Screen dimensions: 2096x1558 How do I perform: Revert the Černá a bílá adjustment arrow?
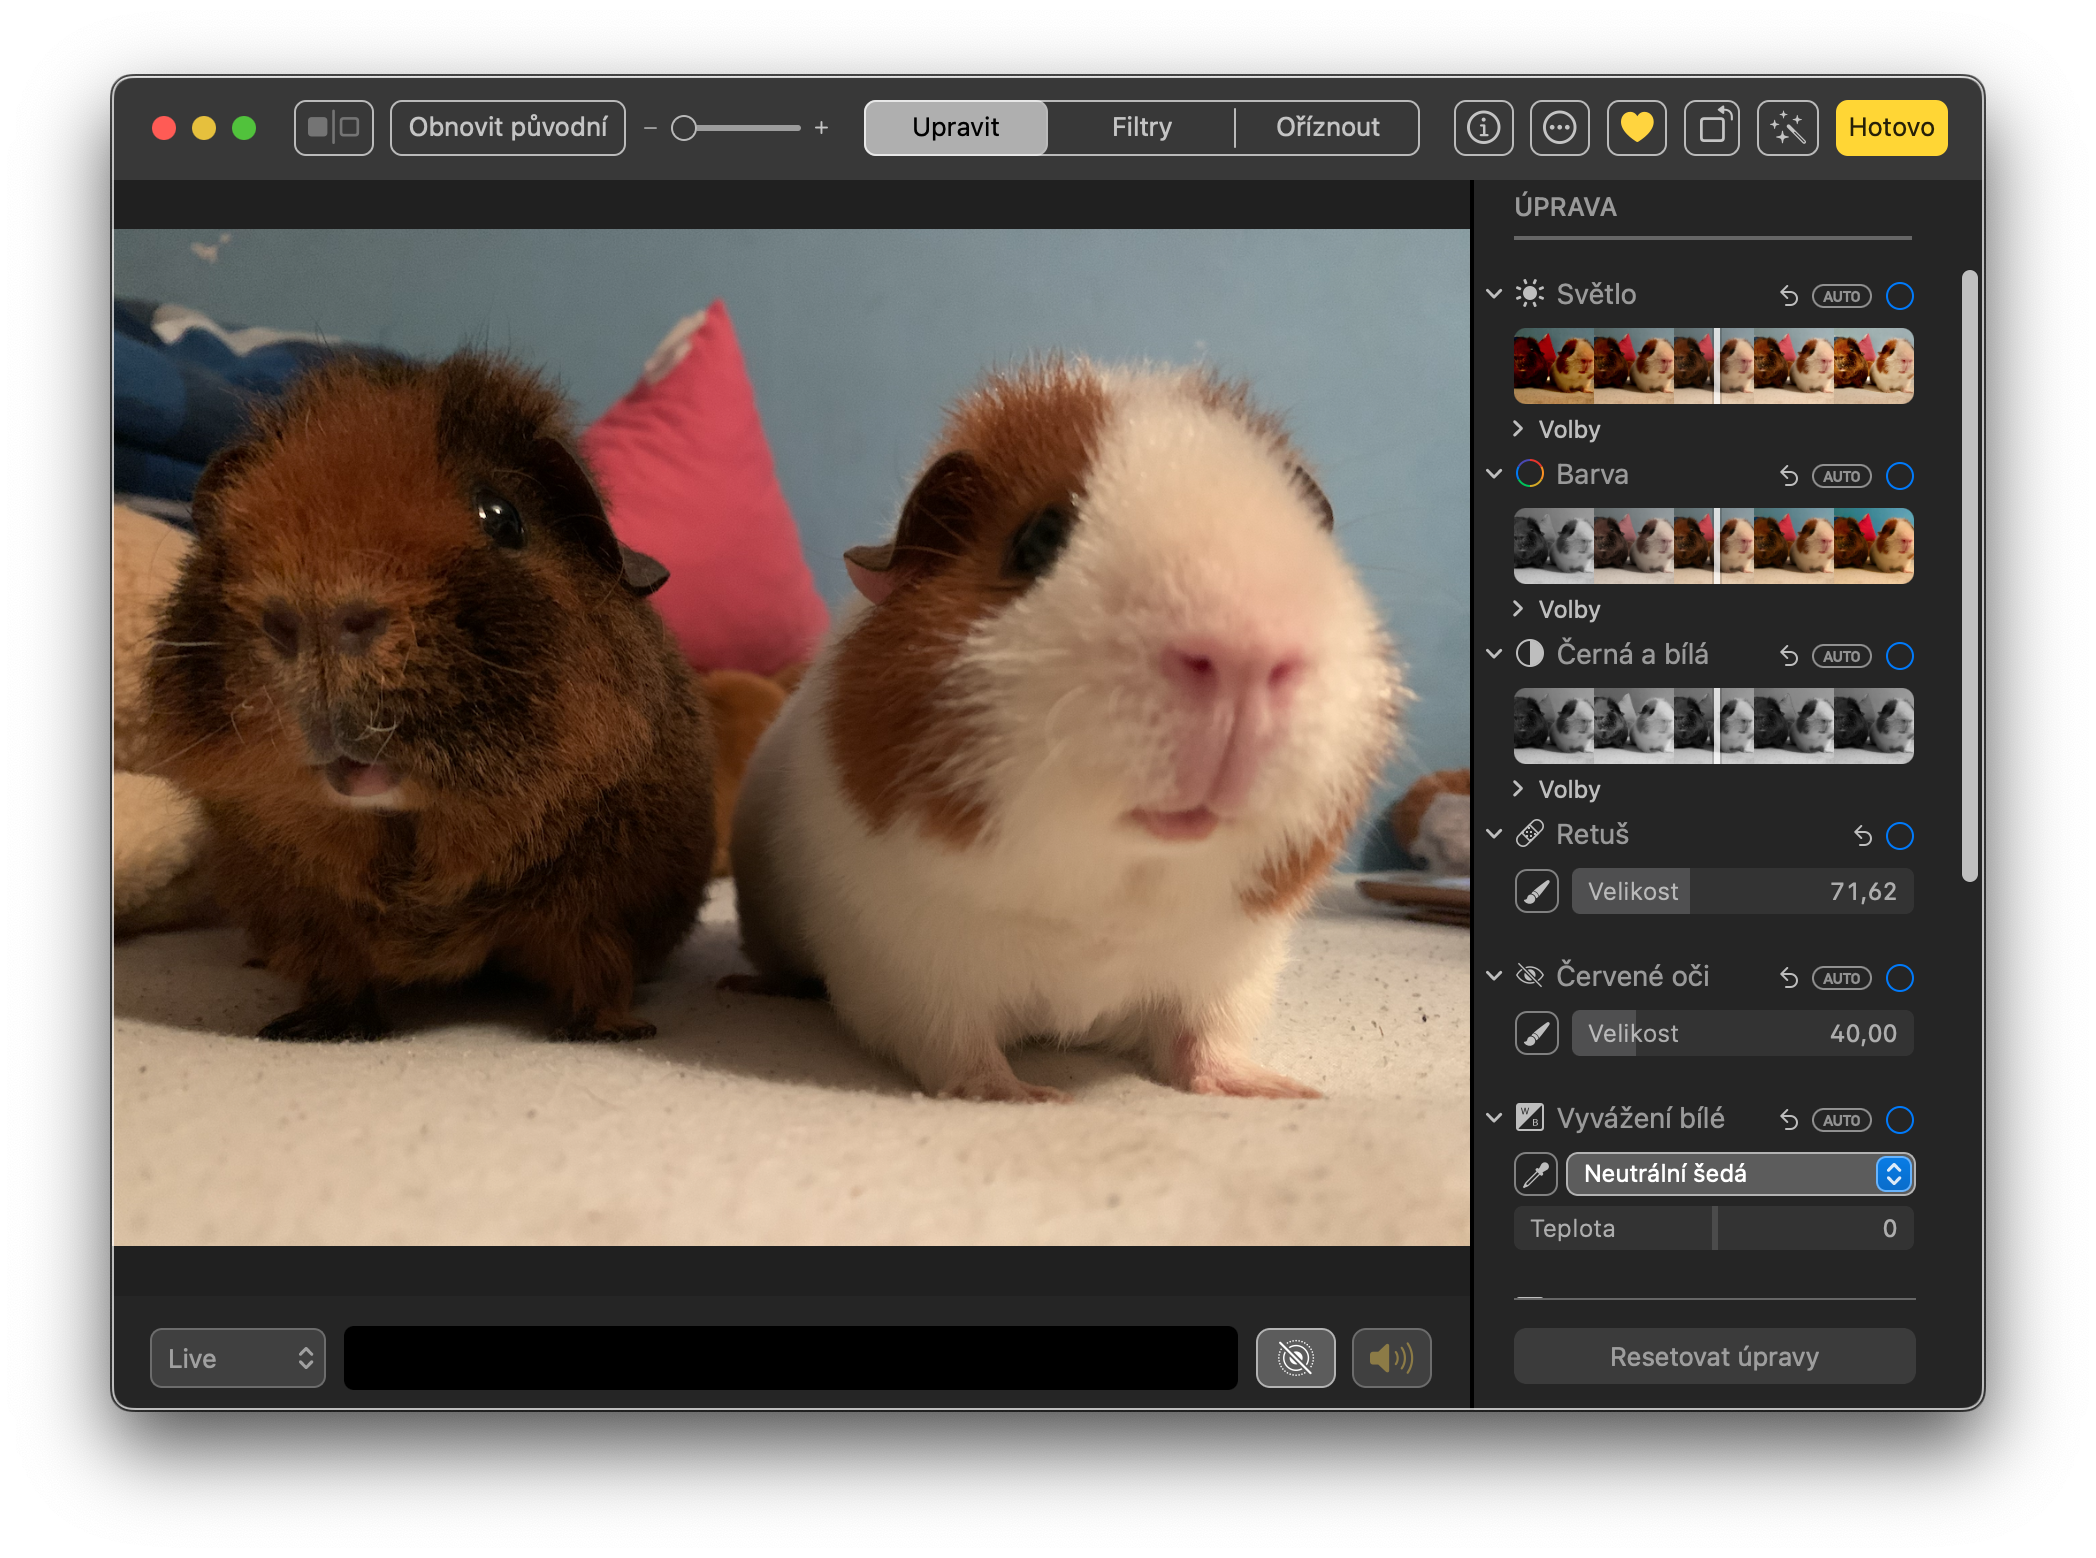(1789, 656)
